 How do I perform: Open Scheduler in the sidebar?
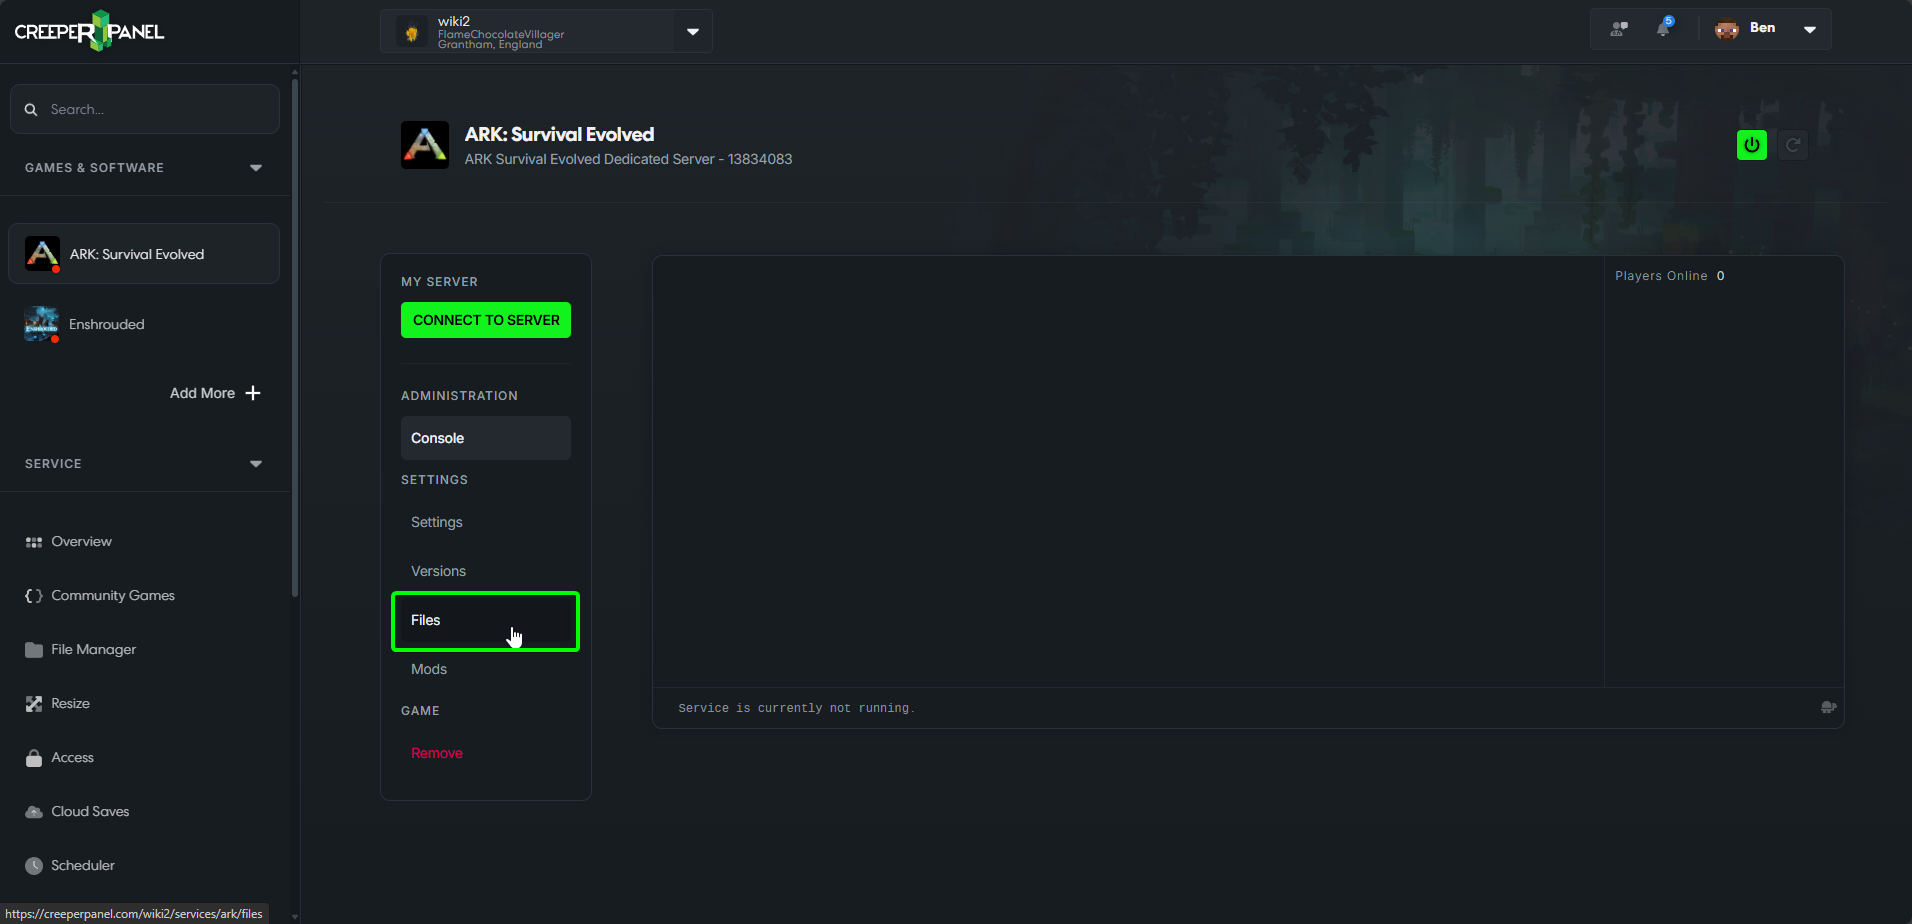pyautogui.click(x=83, y=866)
